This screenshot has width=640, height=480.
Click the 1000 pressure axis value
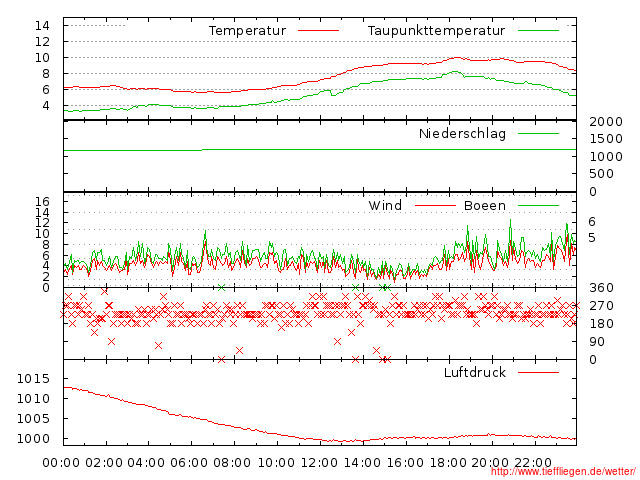tap(33, 439)
